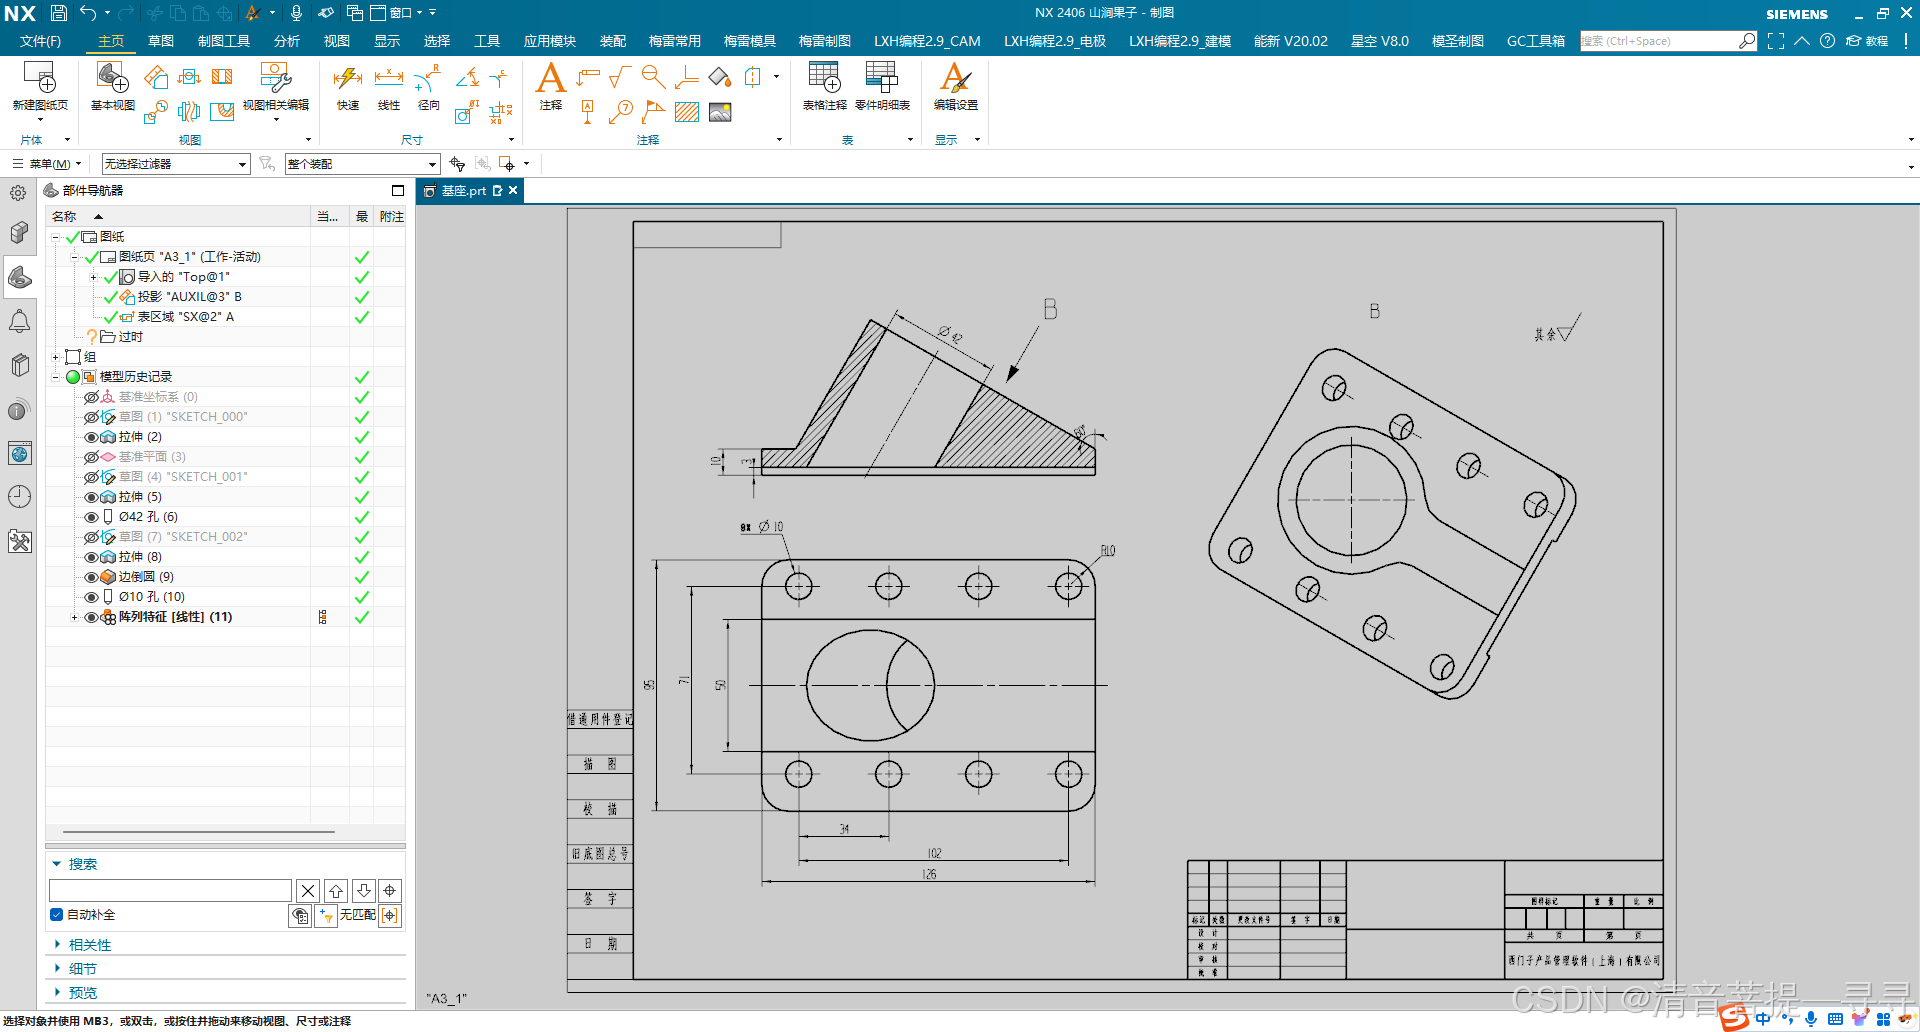This screenshot has height=1032, width=1920.
Task: Click the Undo arrow in title bar
Action: (x=88, y=13)
